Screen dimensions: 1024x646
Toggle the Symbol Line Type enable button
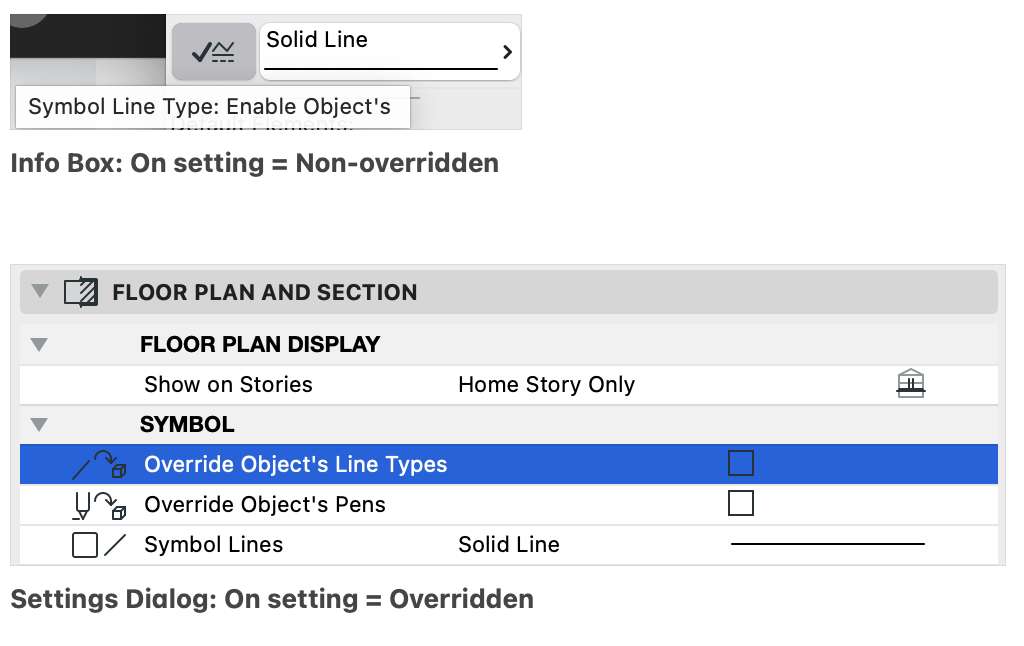[x=214, y=52]
